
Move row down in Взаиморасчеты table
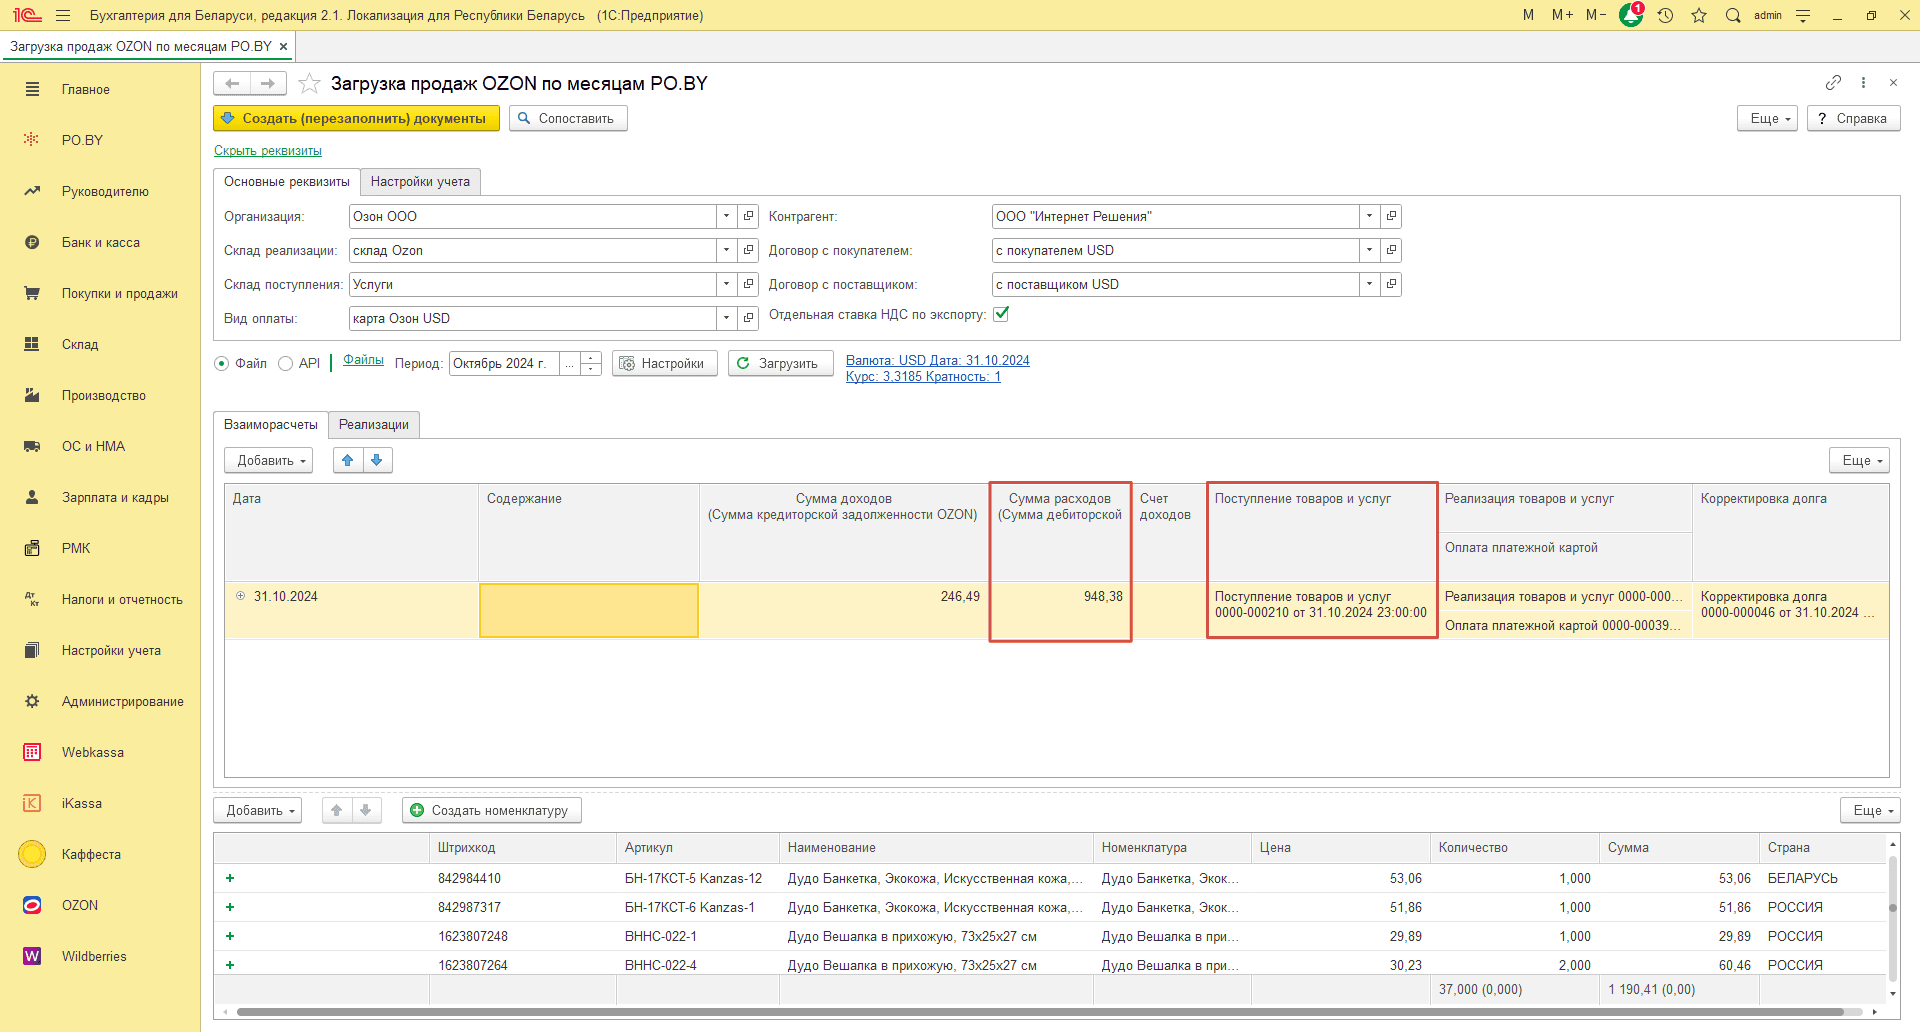coord(377,460)
